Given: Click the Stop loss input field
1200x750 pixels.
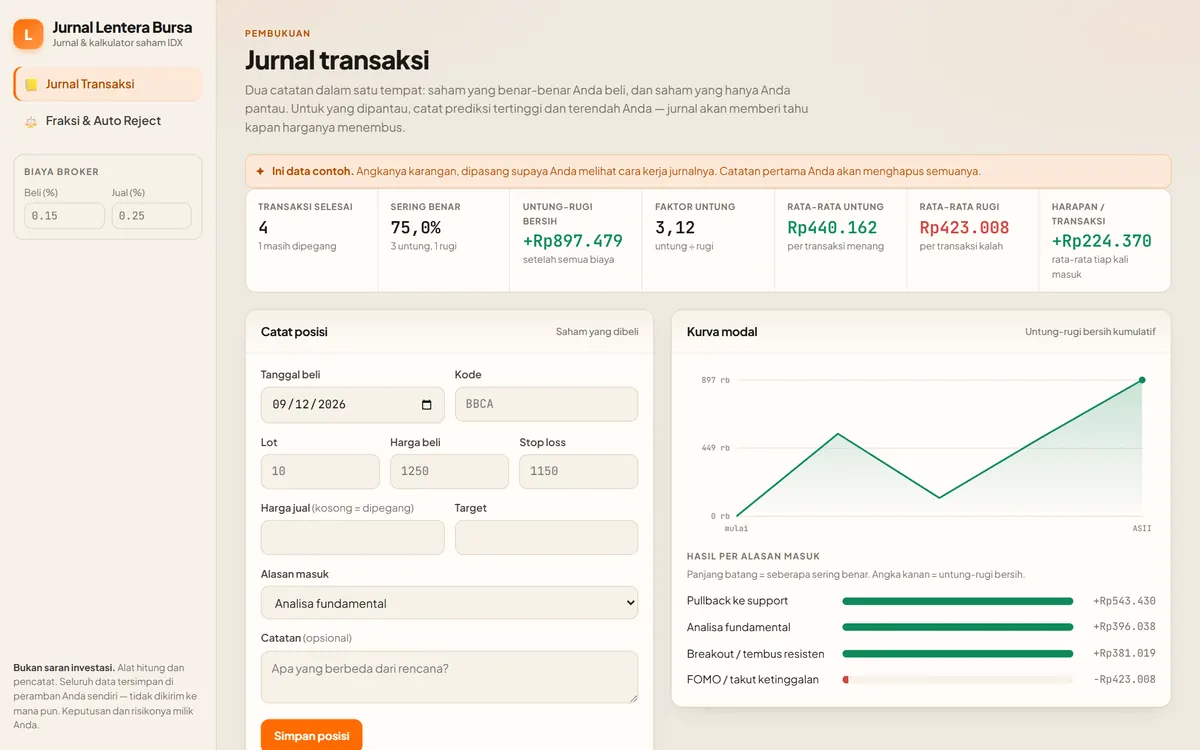Looking at the screenshot, I should [578, 472].
